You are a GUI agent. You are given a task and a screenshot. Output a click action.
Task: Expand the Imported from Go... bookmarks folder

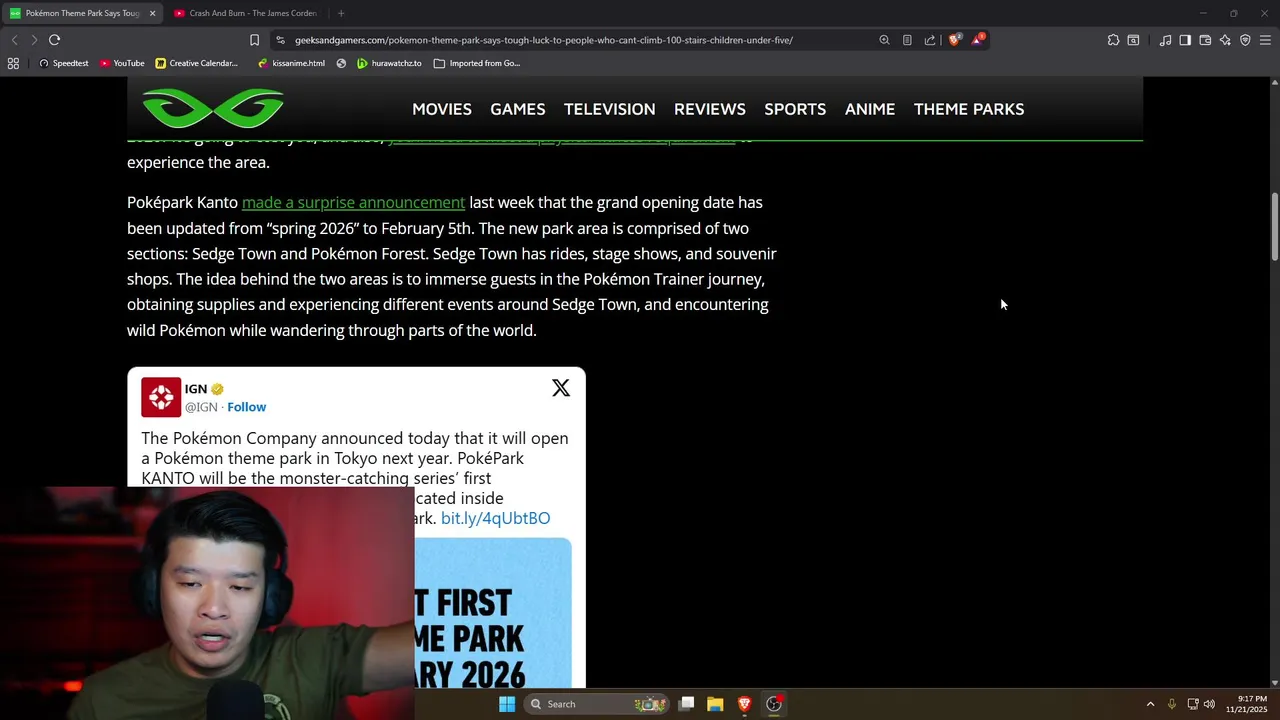pyautogui.click(x=477, y=63)
